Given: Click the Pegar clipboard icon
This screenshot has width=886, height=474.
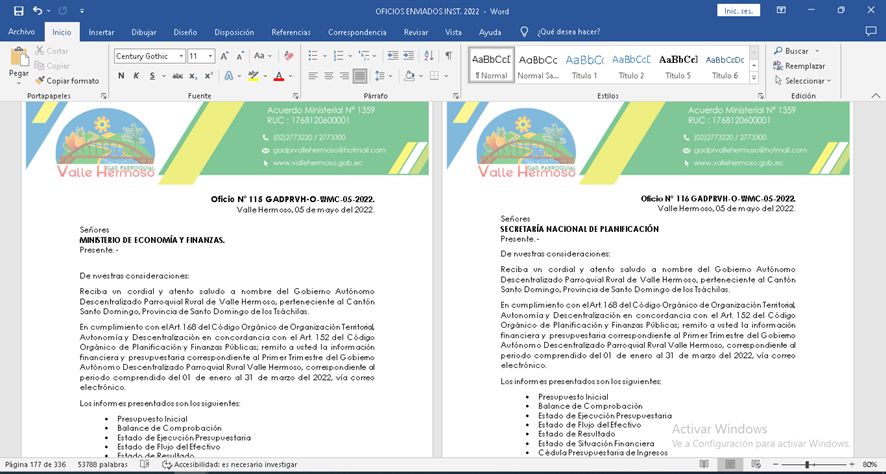Looking at the screenshot, I should pyautogui.click(x=18, y=60).
